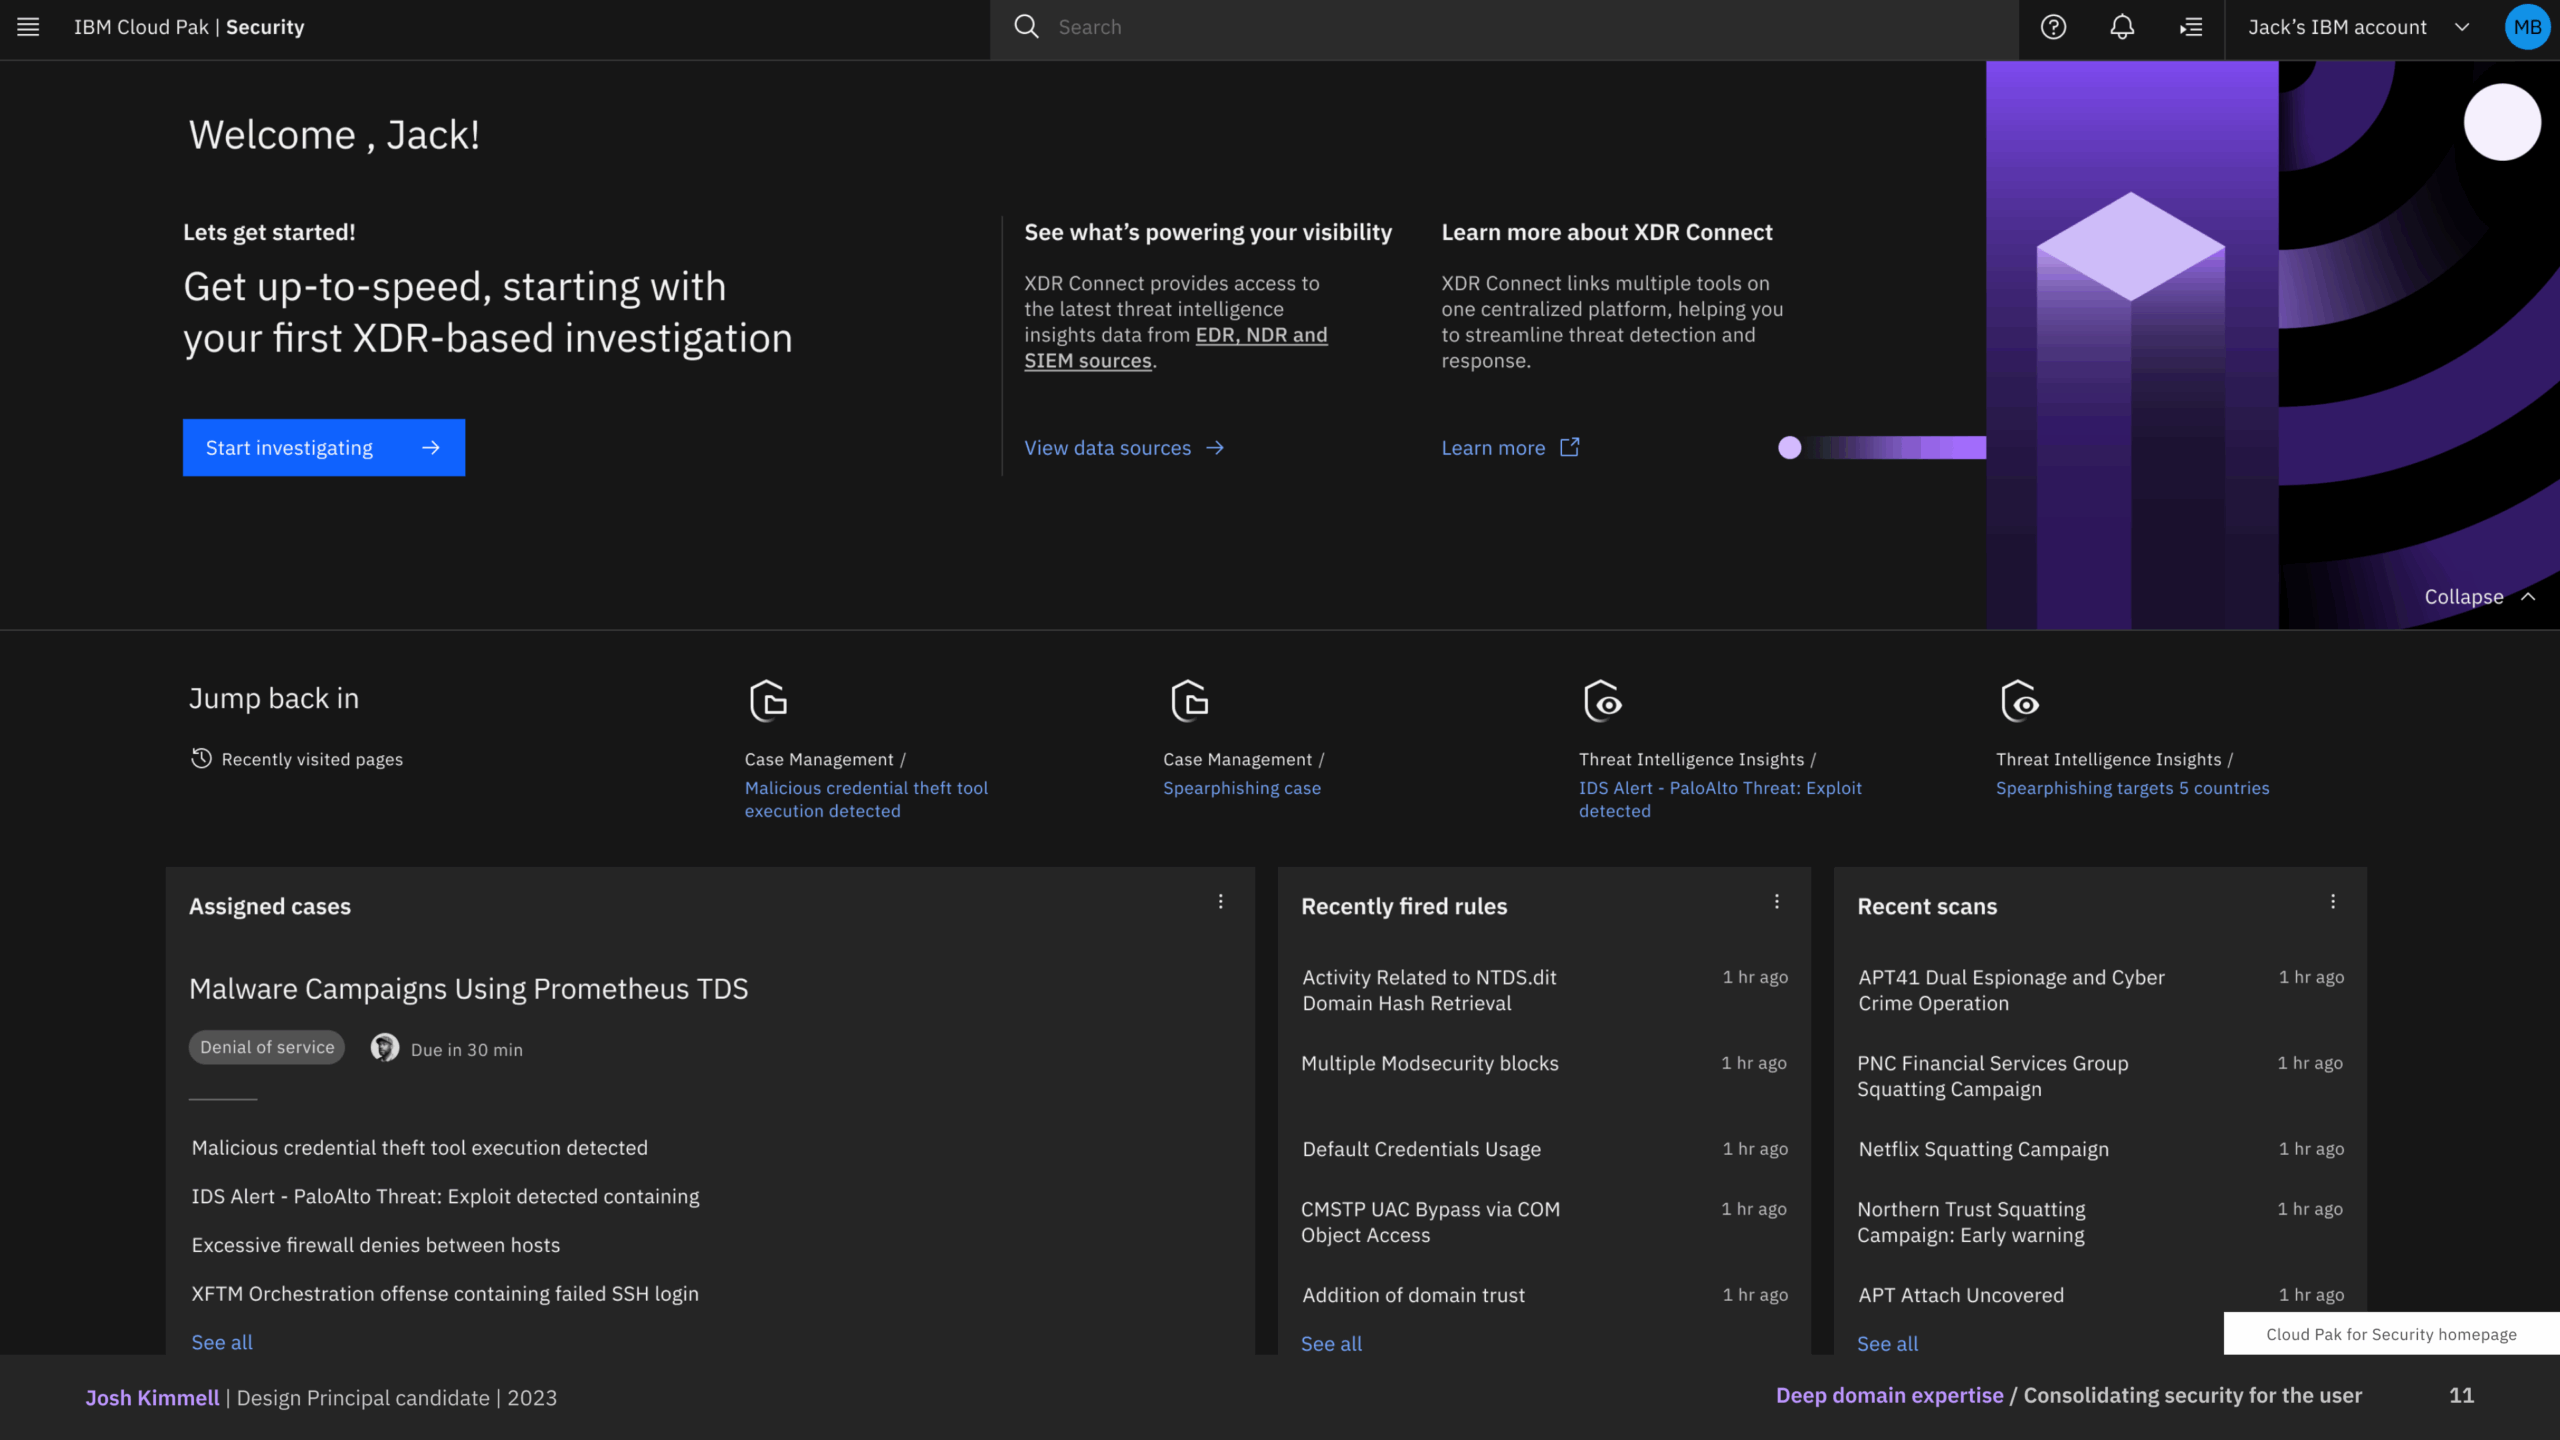See all recently fired rules

1331,1344
